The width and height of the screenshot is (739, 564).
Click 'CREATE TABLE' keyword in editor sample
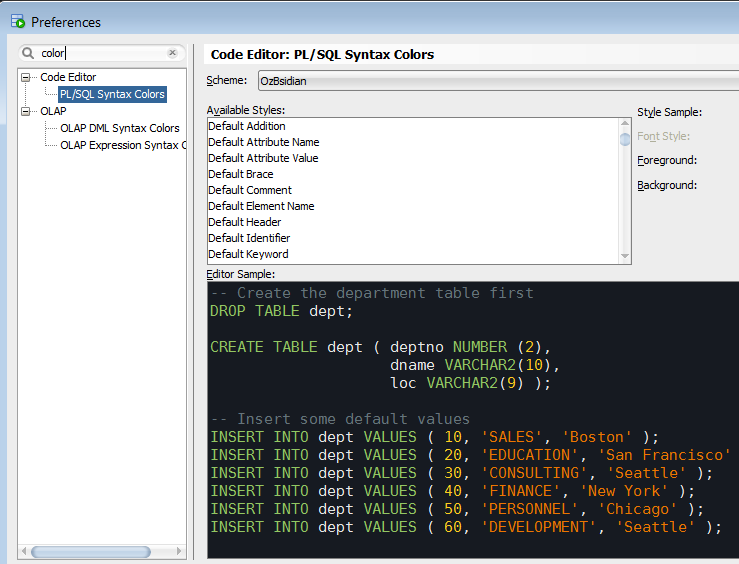tap(264, 347)
